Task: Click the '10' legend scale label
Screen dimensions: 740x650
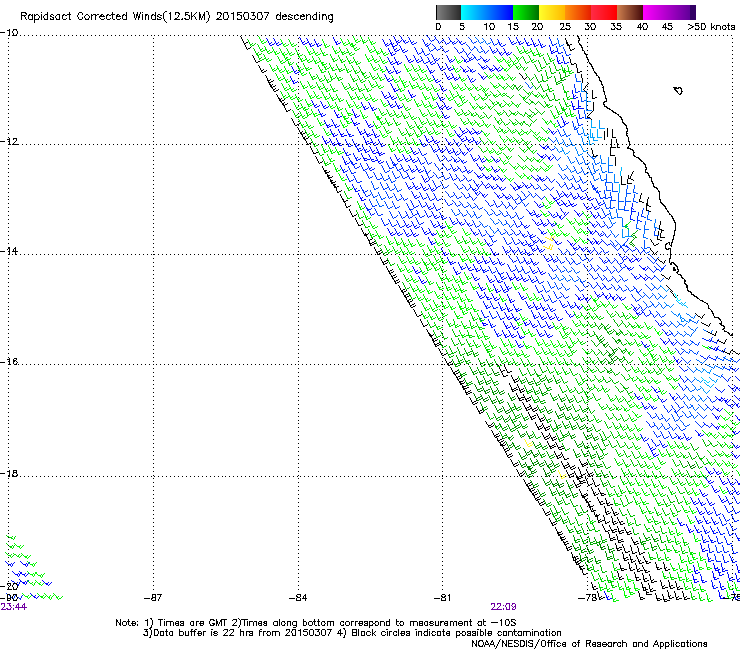Action: click(489, 26)
